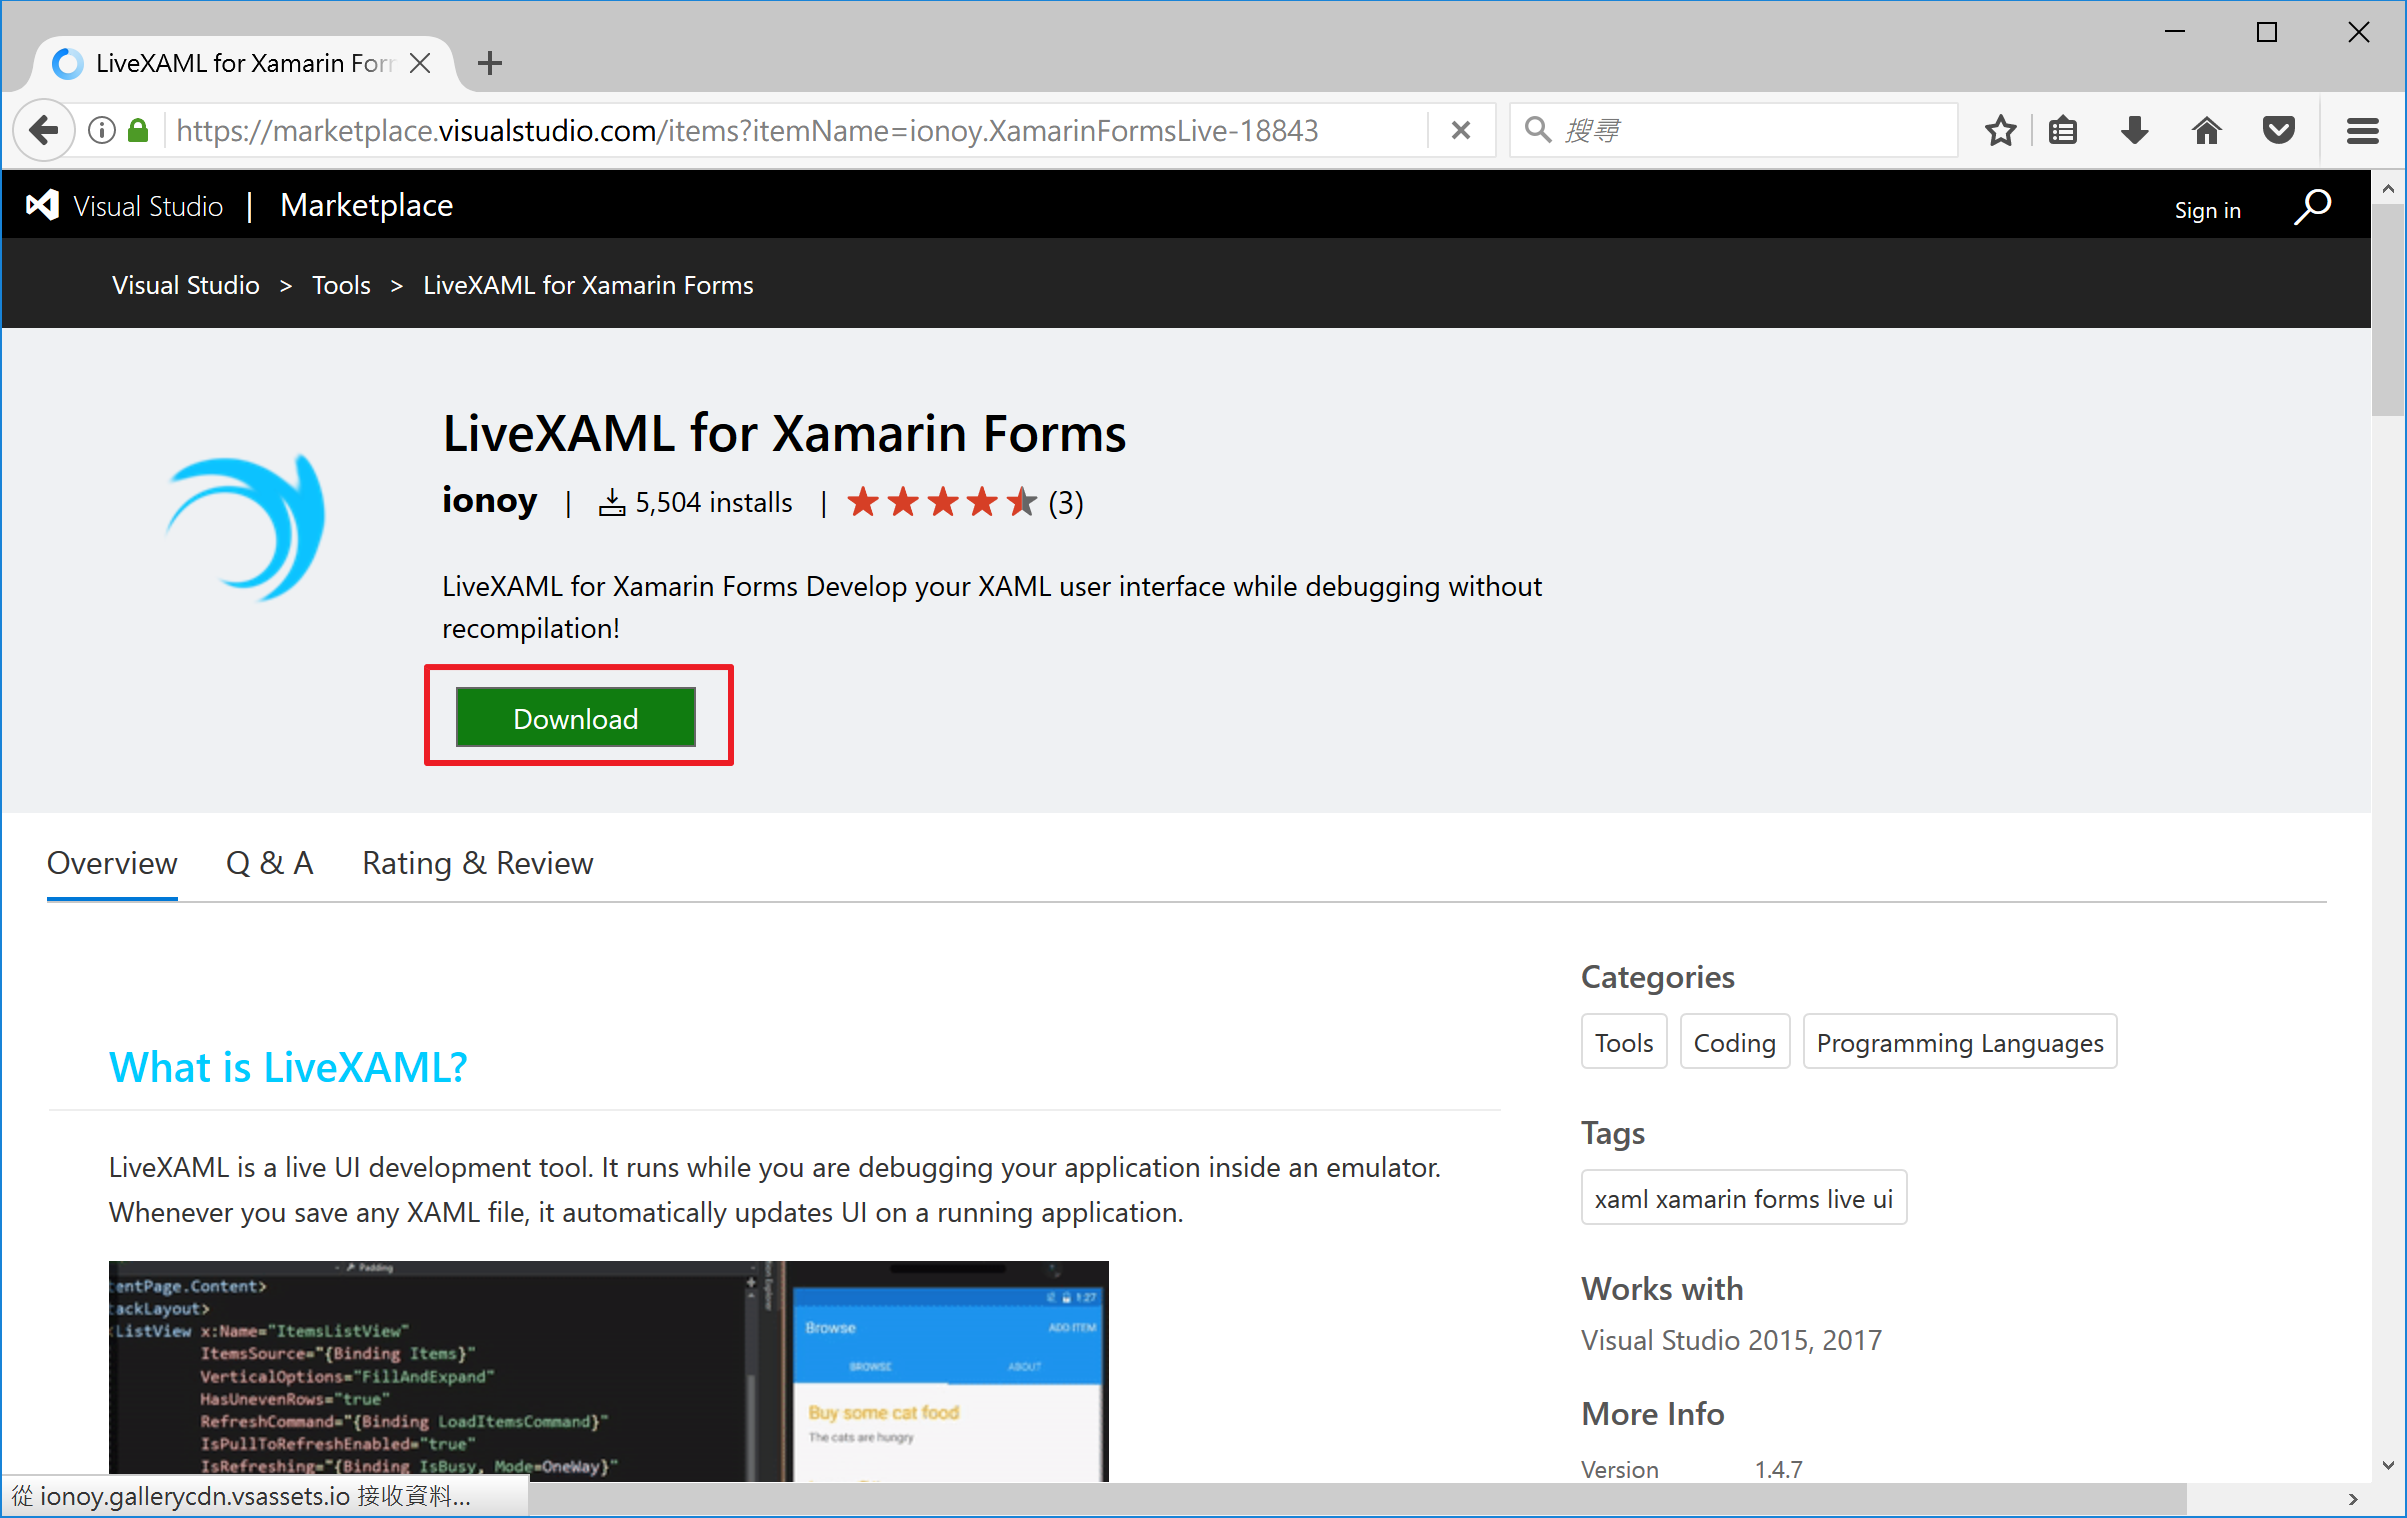Click the search magnifier in search box
Screen dimensions: 2407x1518
tap(1537, 130)
